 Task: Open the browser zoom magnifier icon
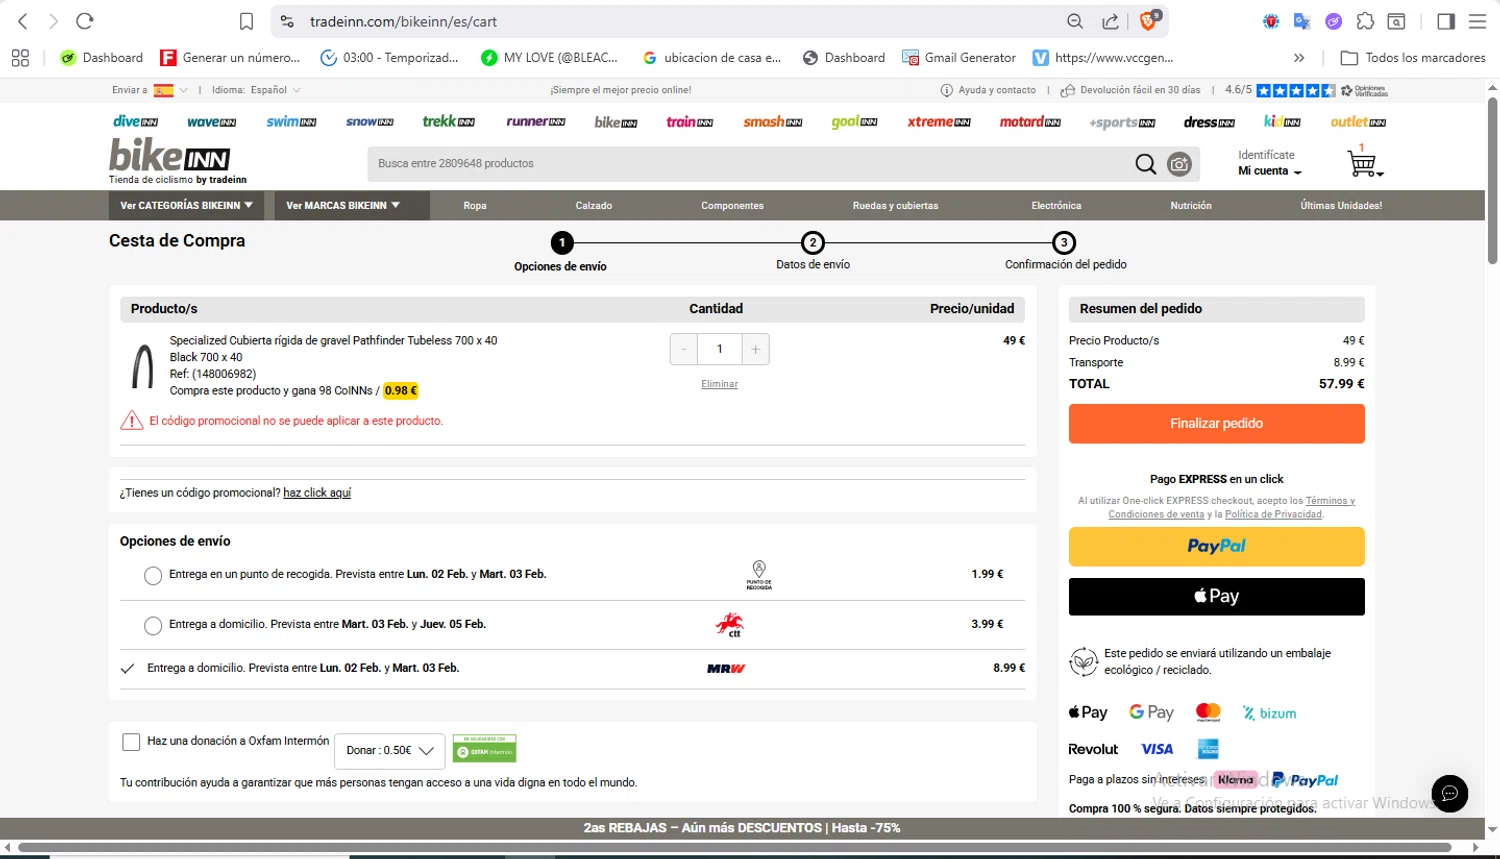click(1075, 21)
